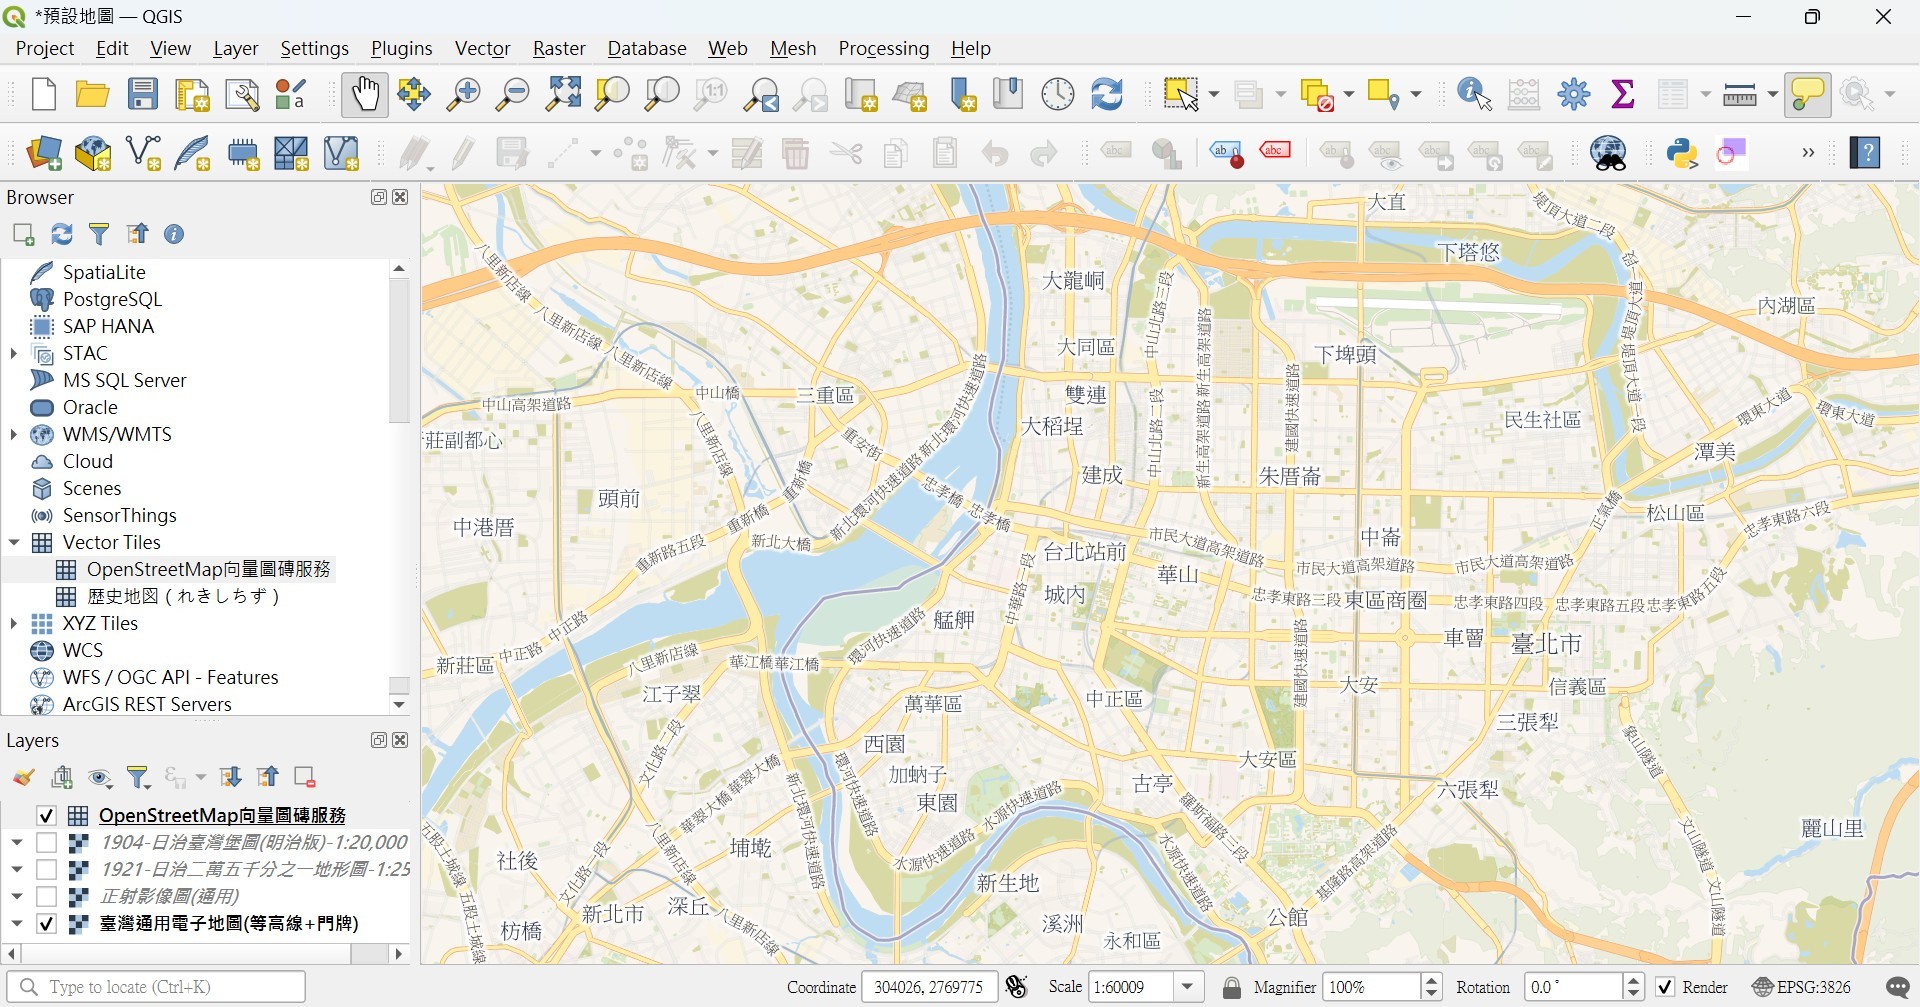Click the Show Statistical Summary sigma icon

(x=1622, y=93)
